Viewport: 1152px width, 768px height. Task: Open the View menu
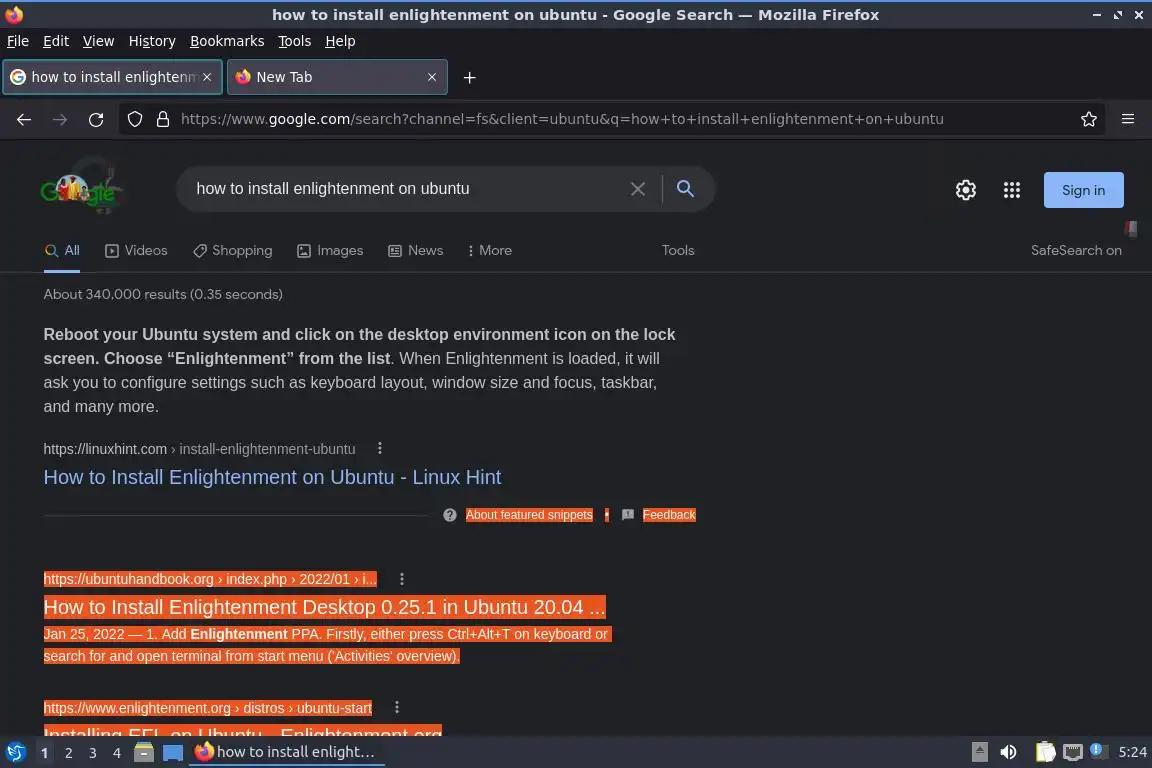[x=98, y=41]
